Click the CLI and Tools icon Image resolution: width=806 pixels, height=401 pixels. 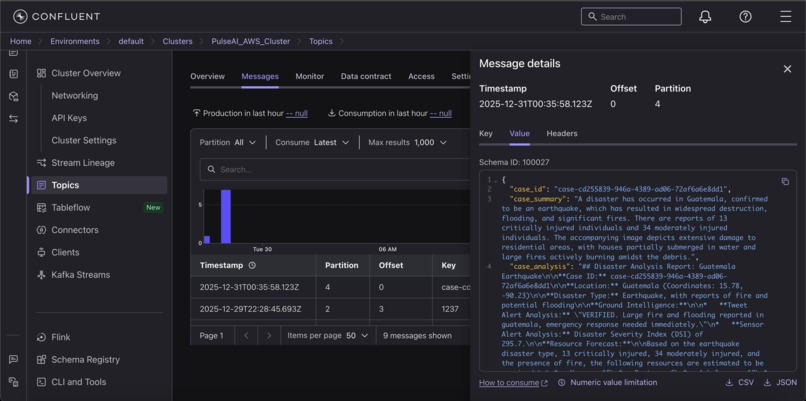[42, 382]
